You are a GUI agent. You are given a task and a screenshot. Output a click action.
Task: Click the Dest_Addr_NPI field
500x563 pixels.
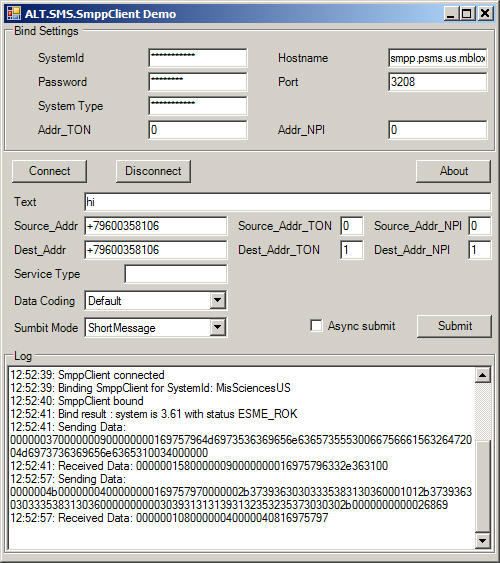click(x=480, y=250)
